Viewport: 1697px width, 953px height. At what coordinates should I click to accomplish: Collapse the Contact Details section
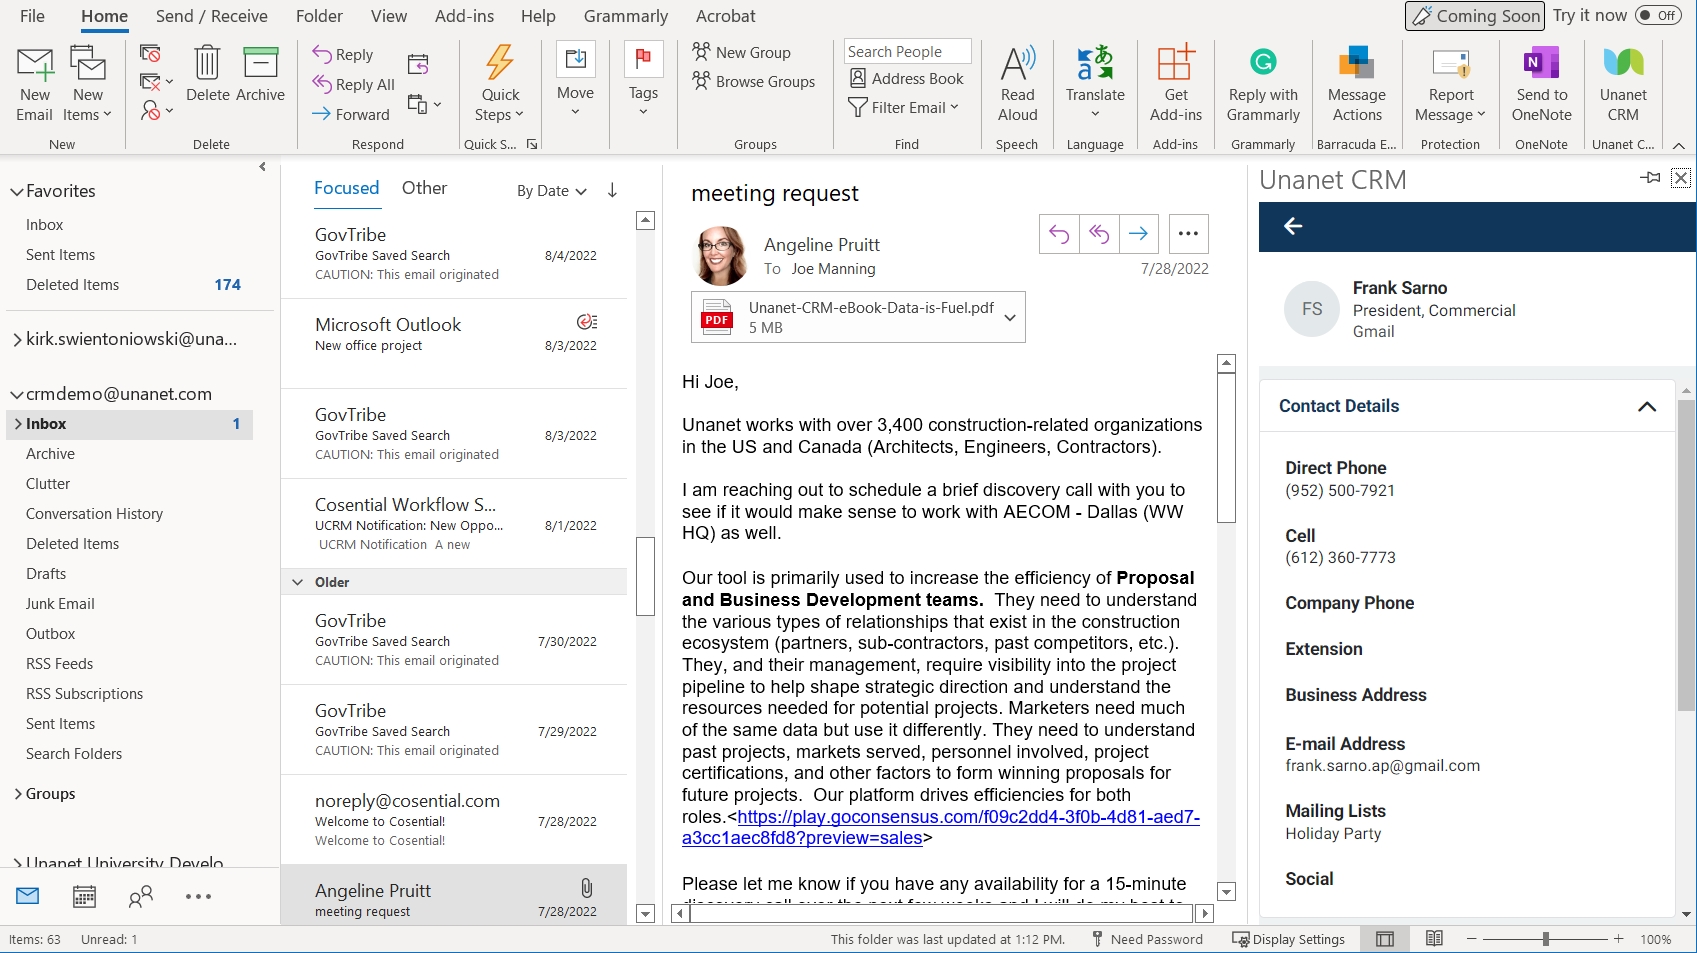1646,406
